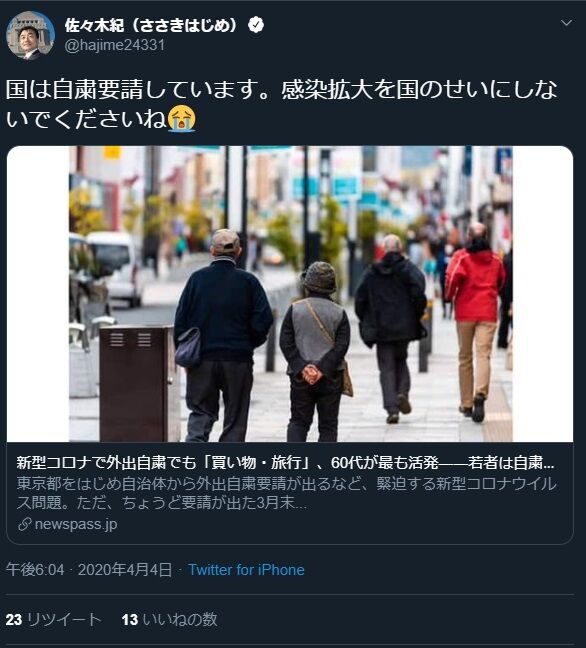This screenshot has width=586, height=648.
Task: Click the @hajime24331 handle
Action: click(115, 45)
